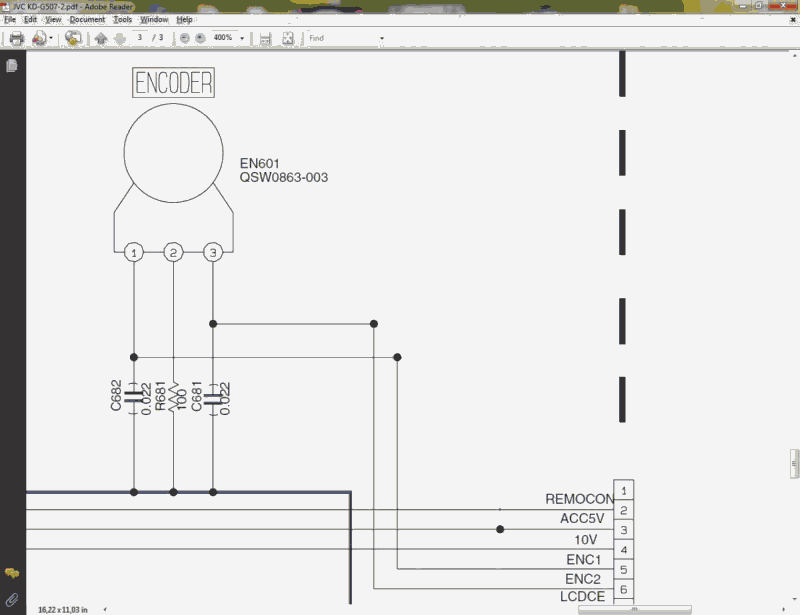Go to previous page with up arrow
The image size is (800, 615).
tap(100, 38)
